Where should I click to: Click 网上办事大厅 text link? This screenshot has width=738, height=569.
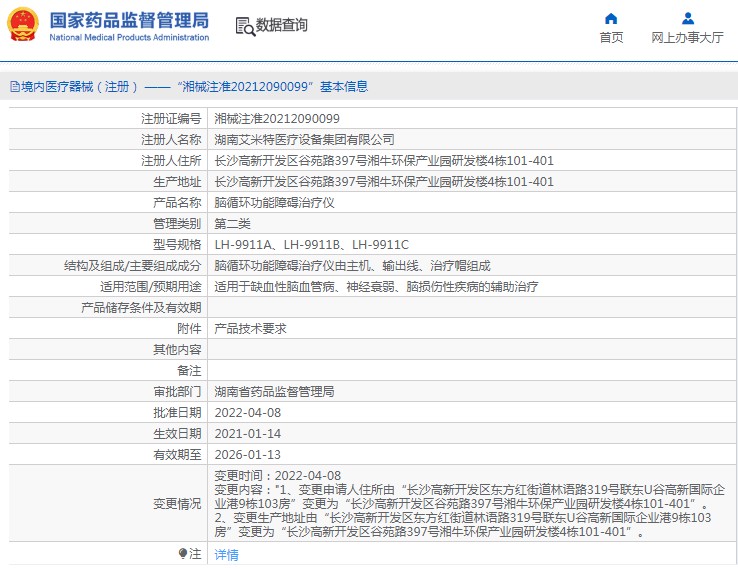pyautogui.click(x=687, y=38)
